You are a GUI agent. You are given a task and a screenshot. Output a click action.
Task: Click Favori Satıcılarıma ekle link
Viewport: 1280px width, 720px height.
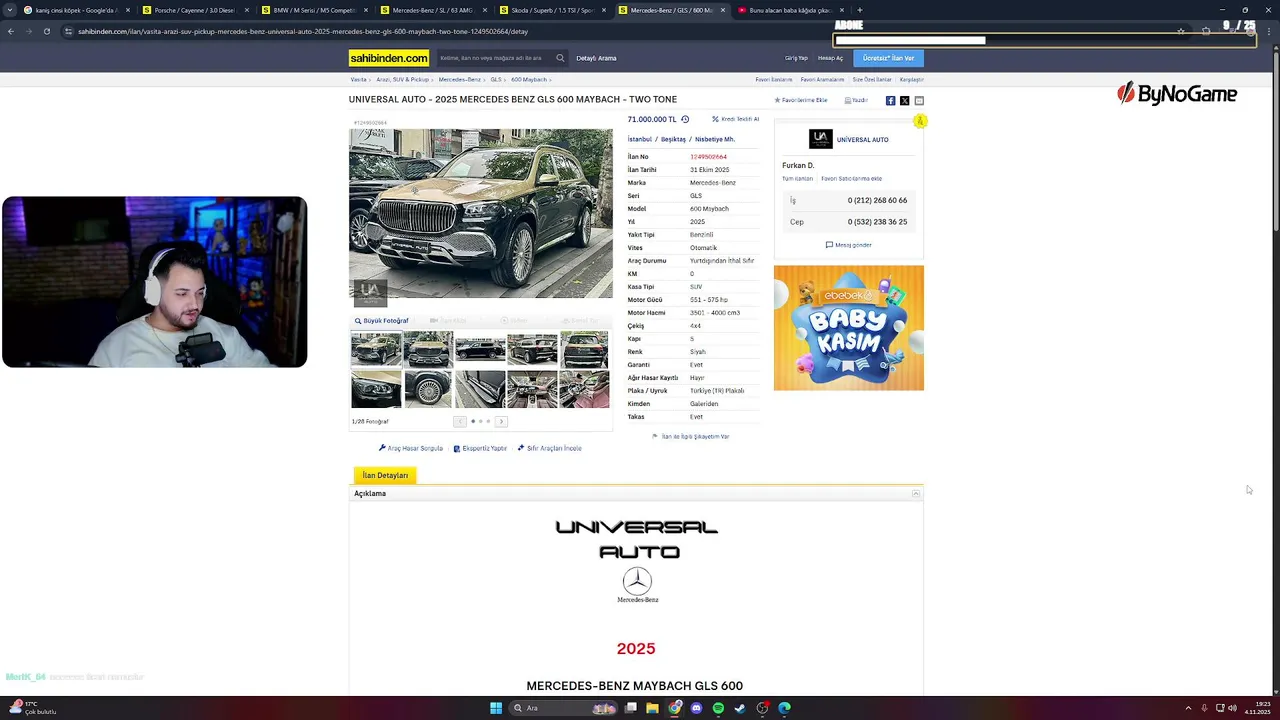(x=851, y=178)
